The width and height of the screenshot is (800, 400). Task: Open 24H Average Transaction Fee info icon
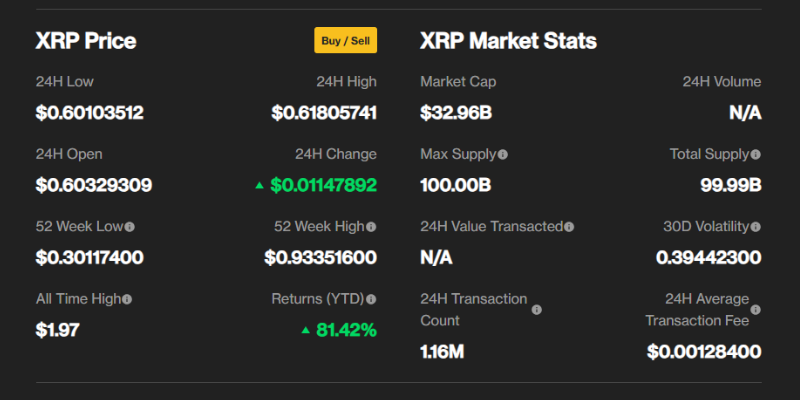click(756, 310)
